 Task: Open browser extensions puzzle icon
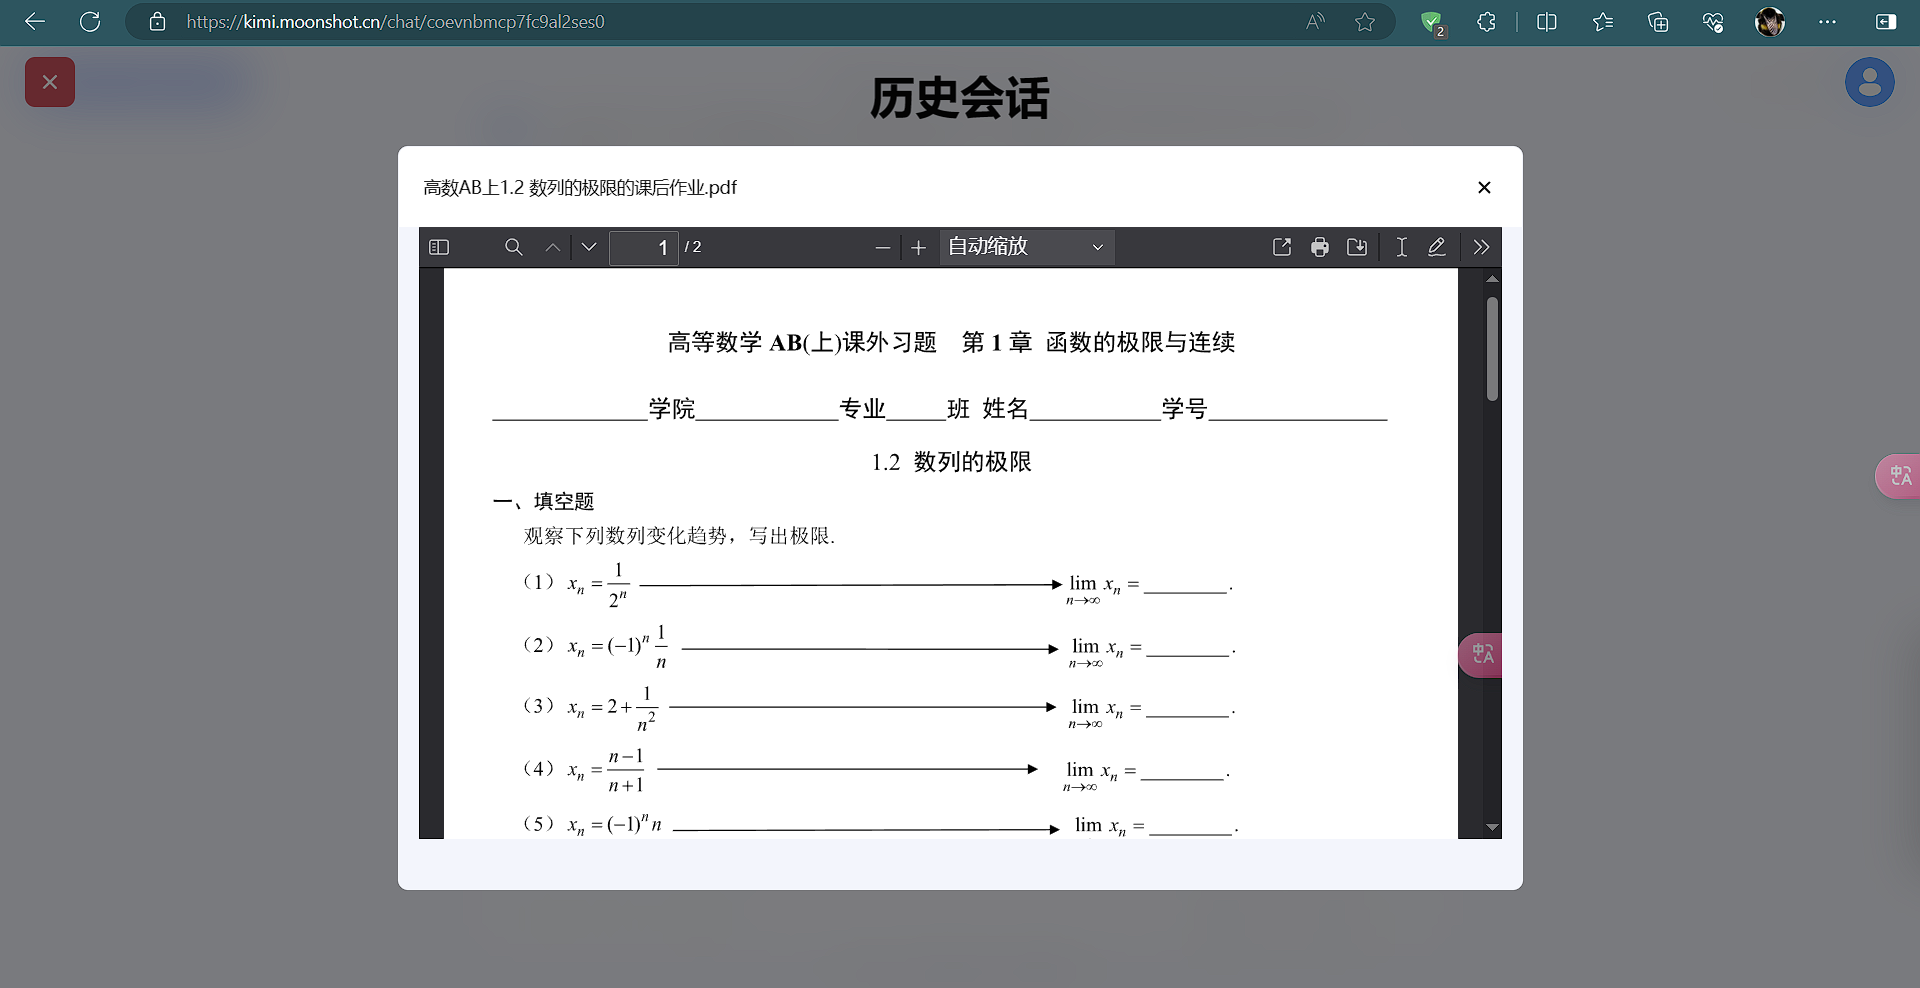point(1487,22)
